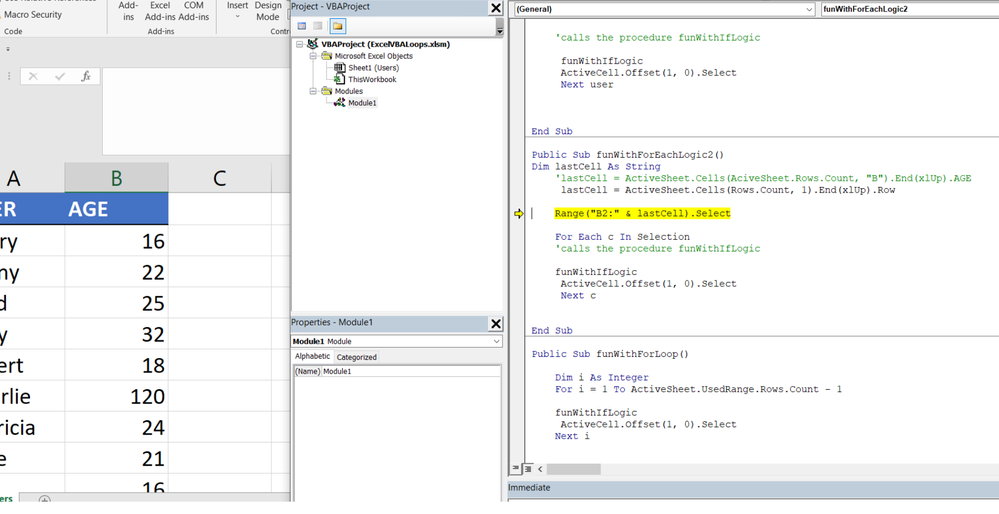The height and width of the screenshot is (514, 999).
Task: Switch to the Alphabetic properties tab
Action: click(312, 357)
